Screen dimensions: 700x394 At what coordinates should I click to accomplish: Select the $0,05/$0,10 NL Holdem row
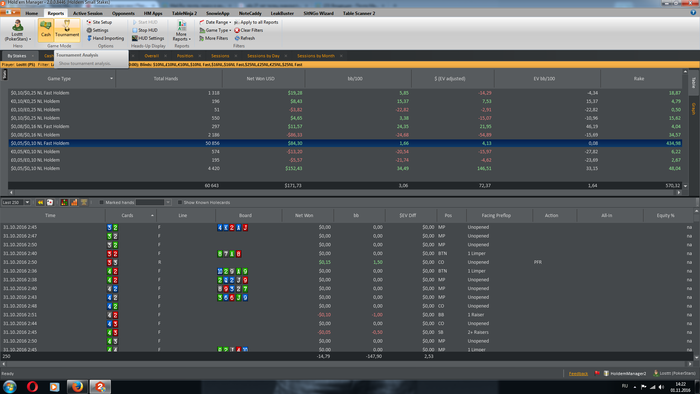[345, 168]
